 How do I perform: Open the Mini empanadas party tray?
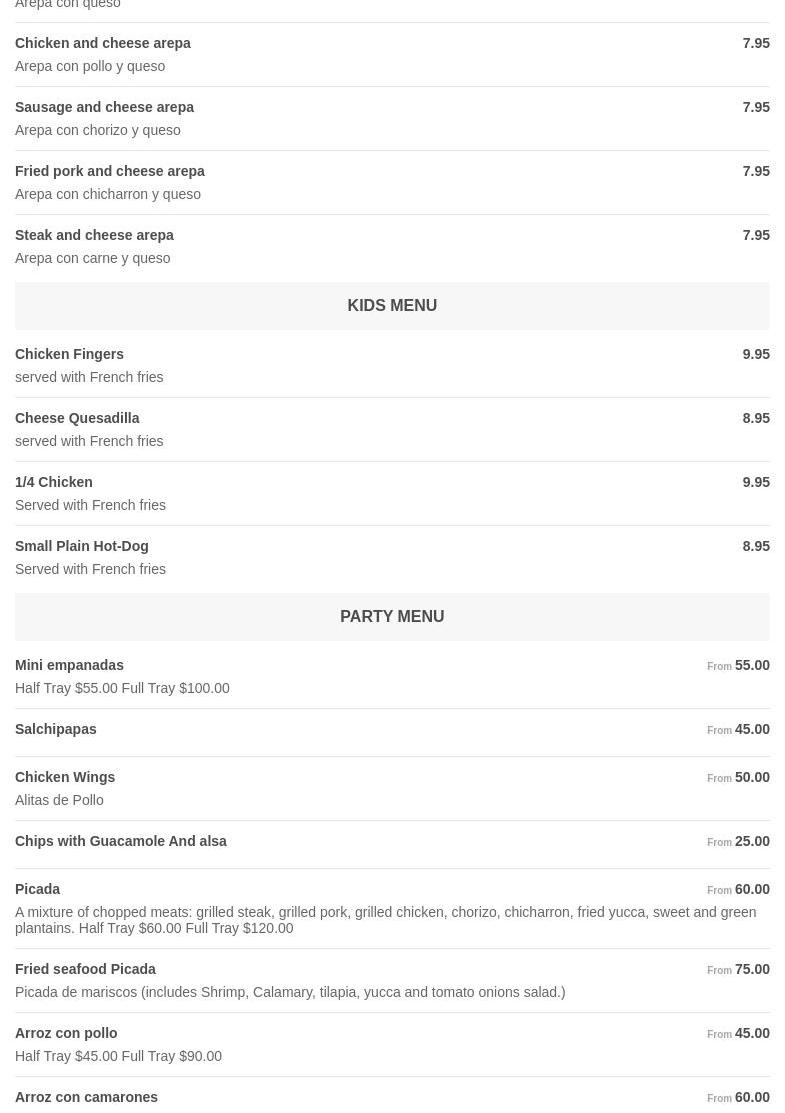point(70,666)
